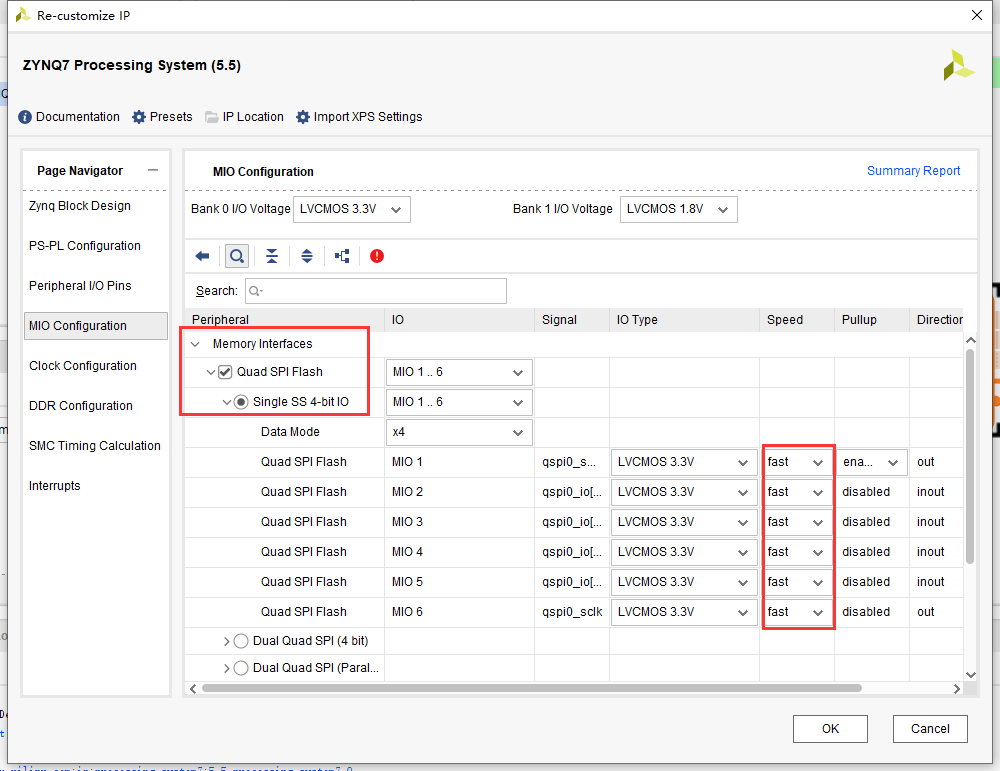
Task: Go to DDR Configuration page
Action: pos(81,406)
